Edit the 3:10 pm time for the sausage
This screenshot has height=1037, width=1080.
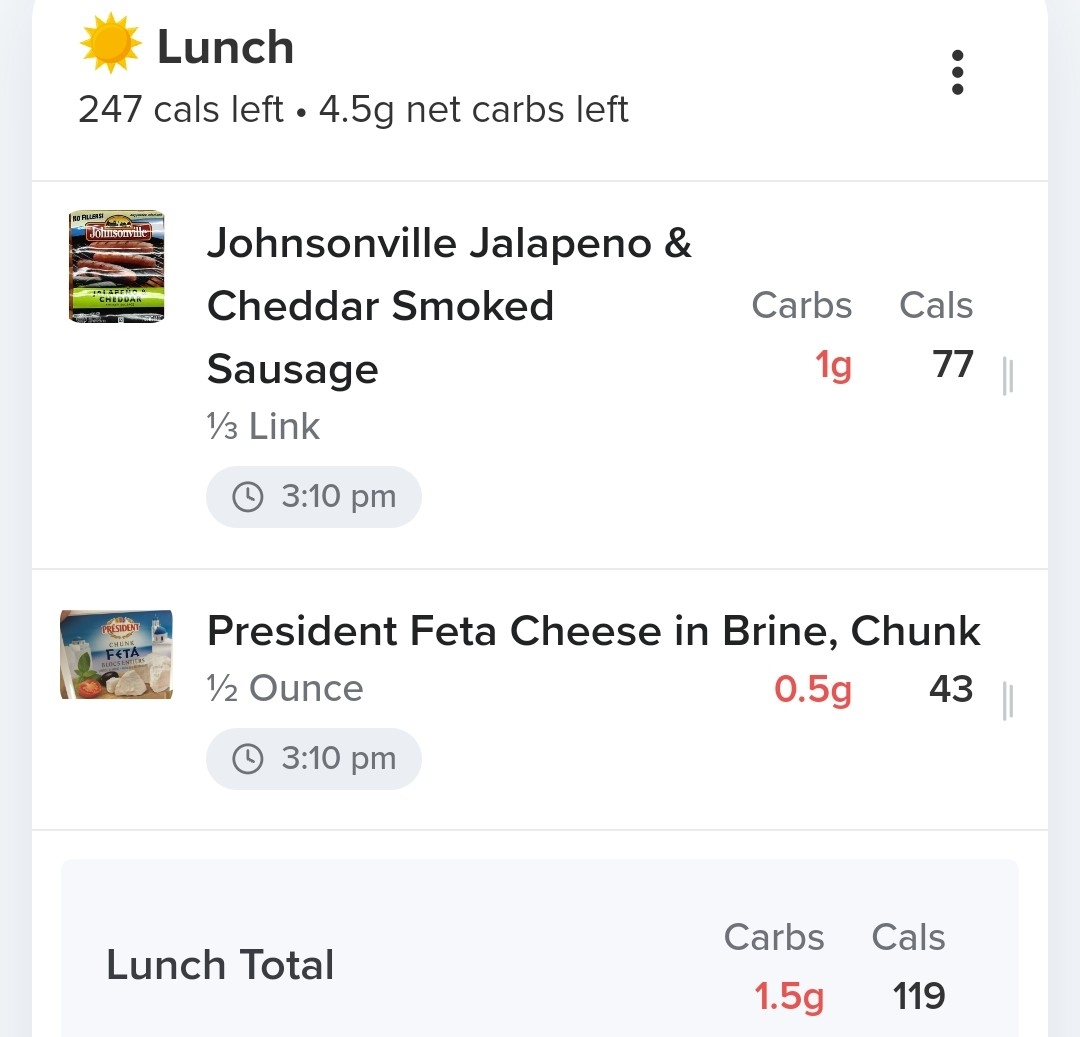tap(314, 496)
